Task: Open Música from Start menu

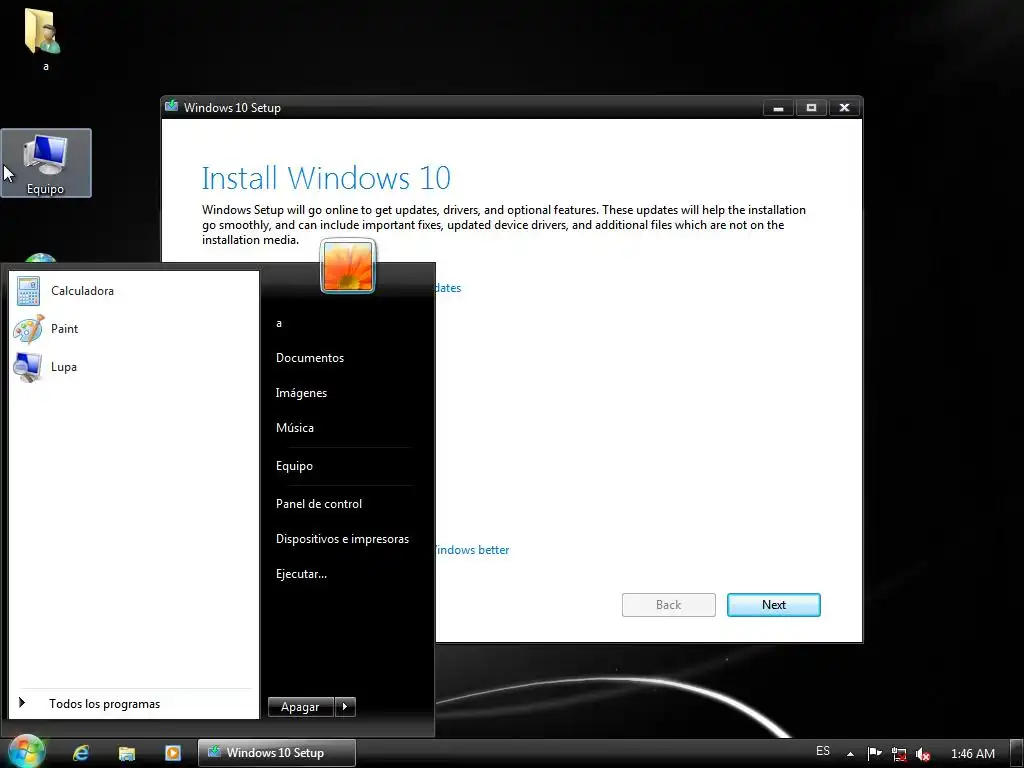Action: (295, 428)
